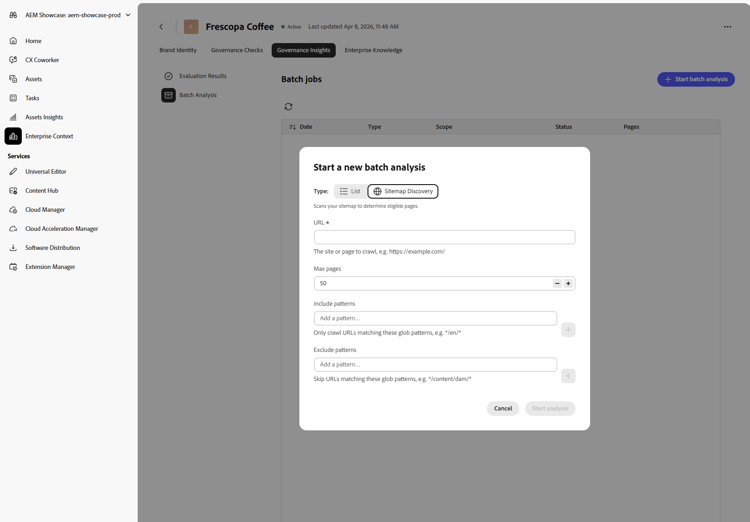Click the Start batch analysis button
750x522 pixels.
pos(696,79)
